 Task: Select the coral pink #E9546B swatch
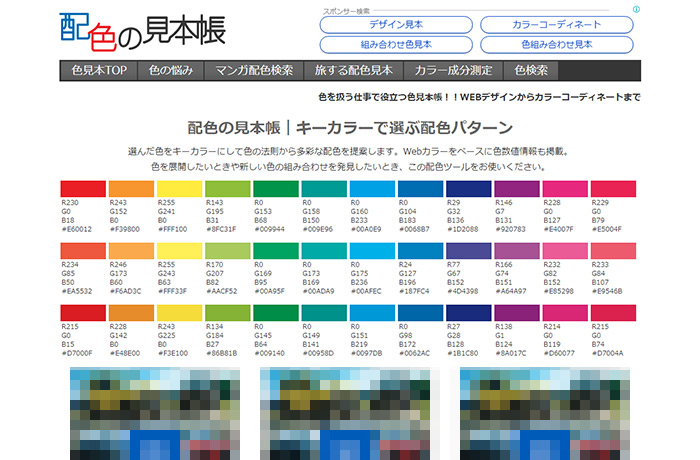613,251
